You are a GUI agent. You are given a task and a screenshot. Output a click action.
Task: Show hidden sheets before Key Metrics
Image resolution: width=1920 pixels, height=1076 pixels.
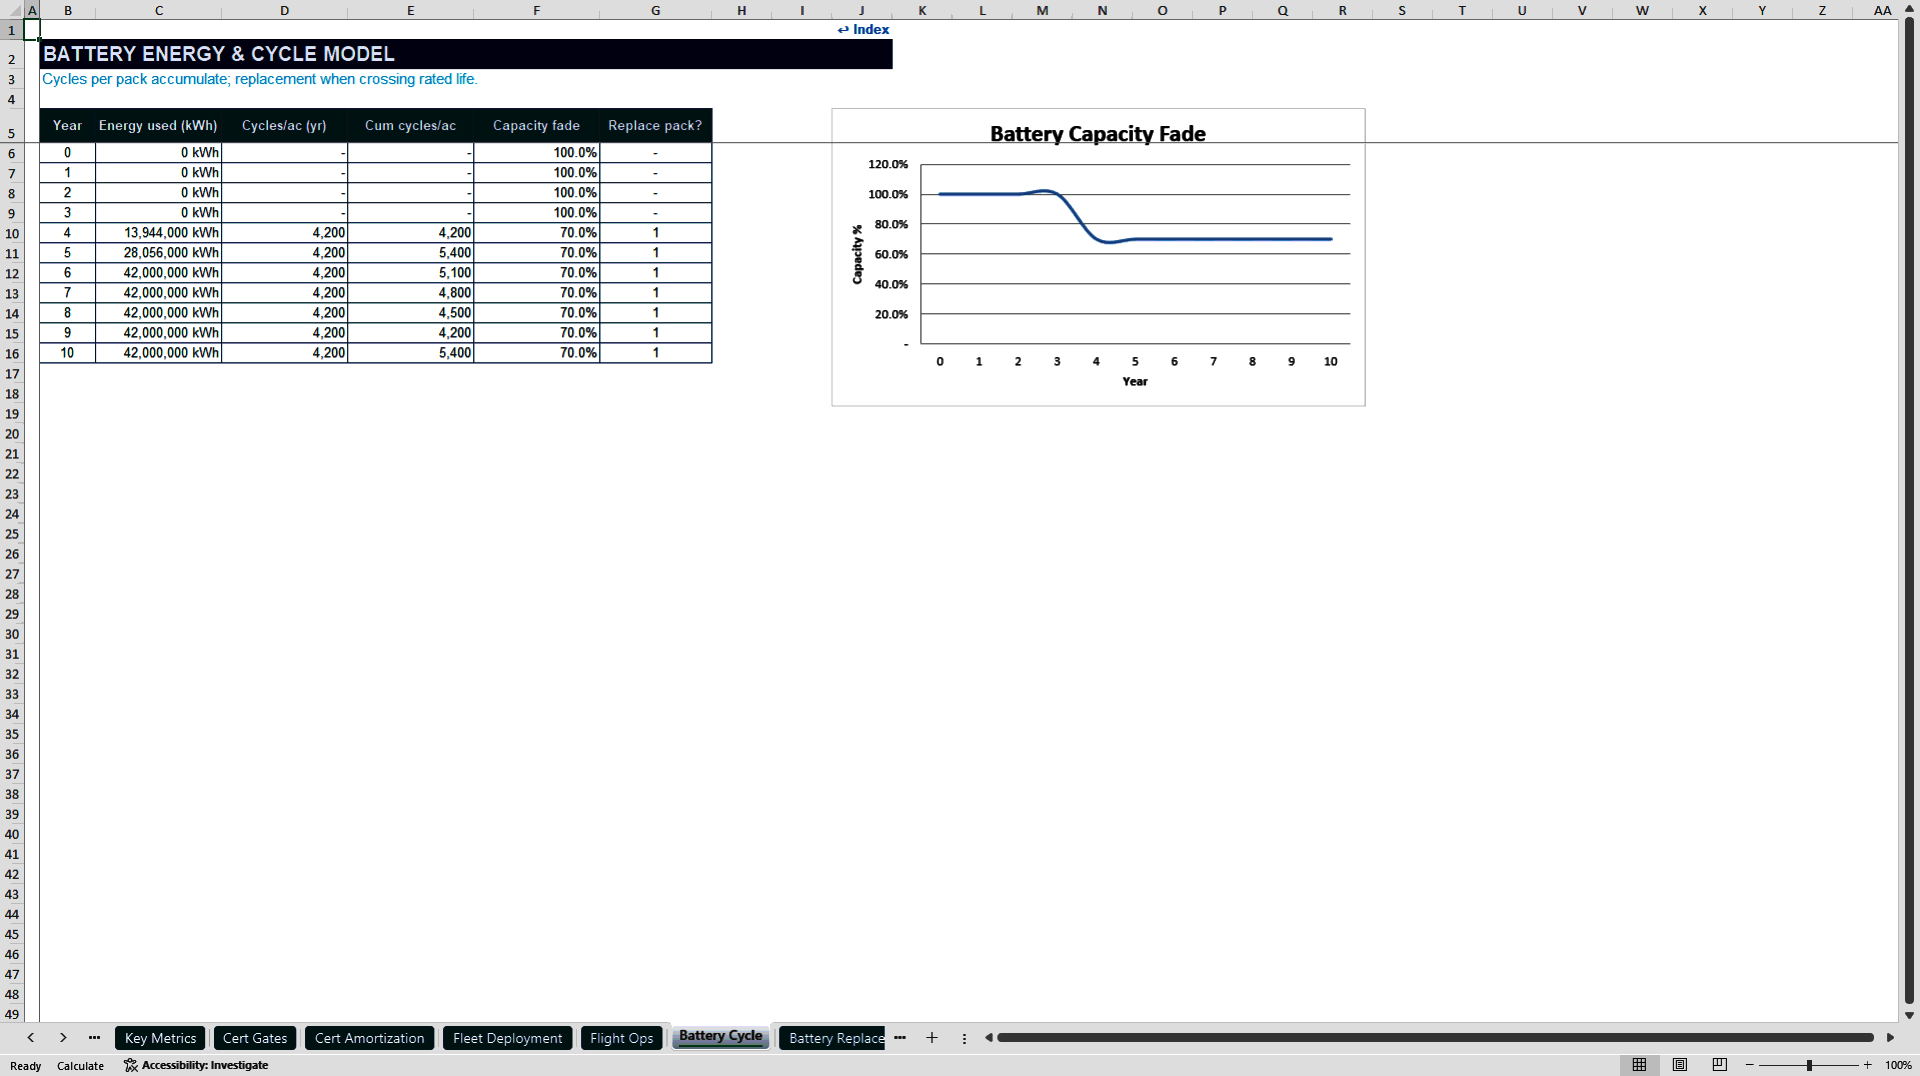pos(94,1038)
